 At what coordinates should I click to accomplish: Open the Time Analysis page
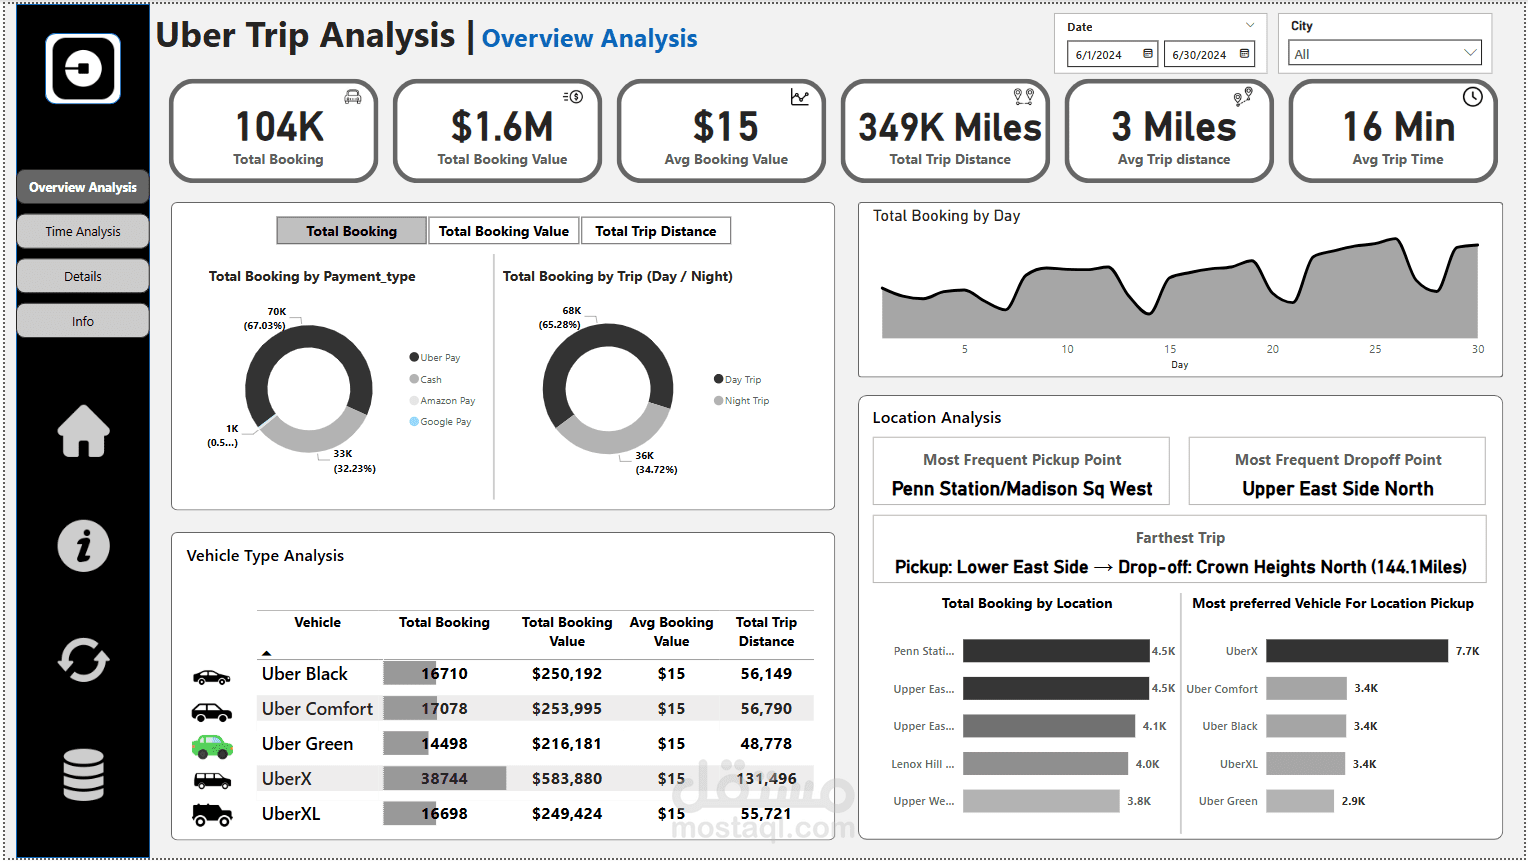pos(82,231)
